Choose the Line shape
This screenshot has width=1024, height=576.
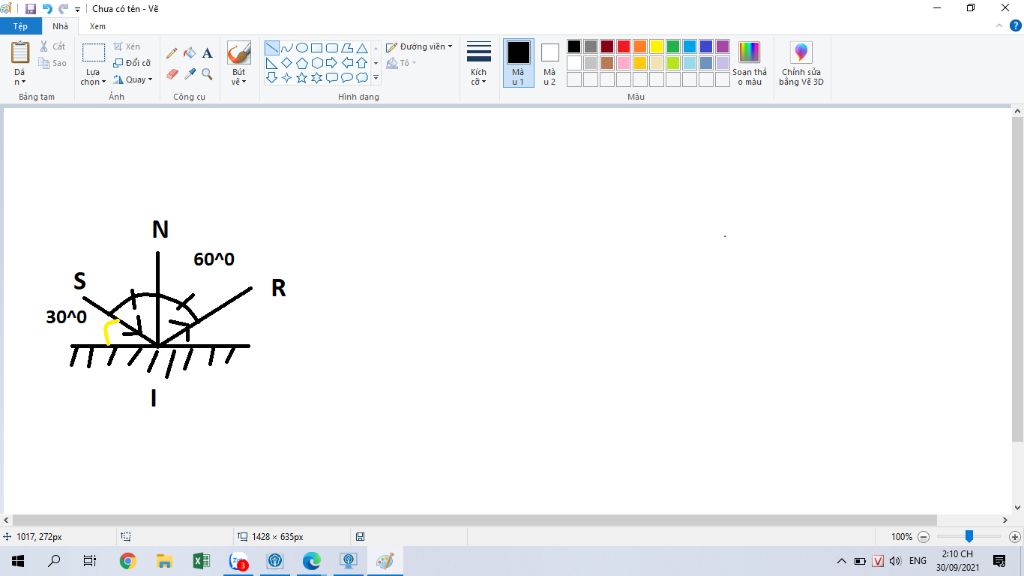tap(272, 48)
